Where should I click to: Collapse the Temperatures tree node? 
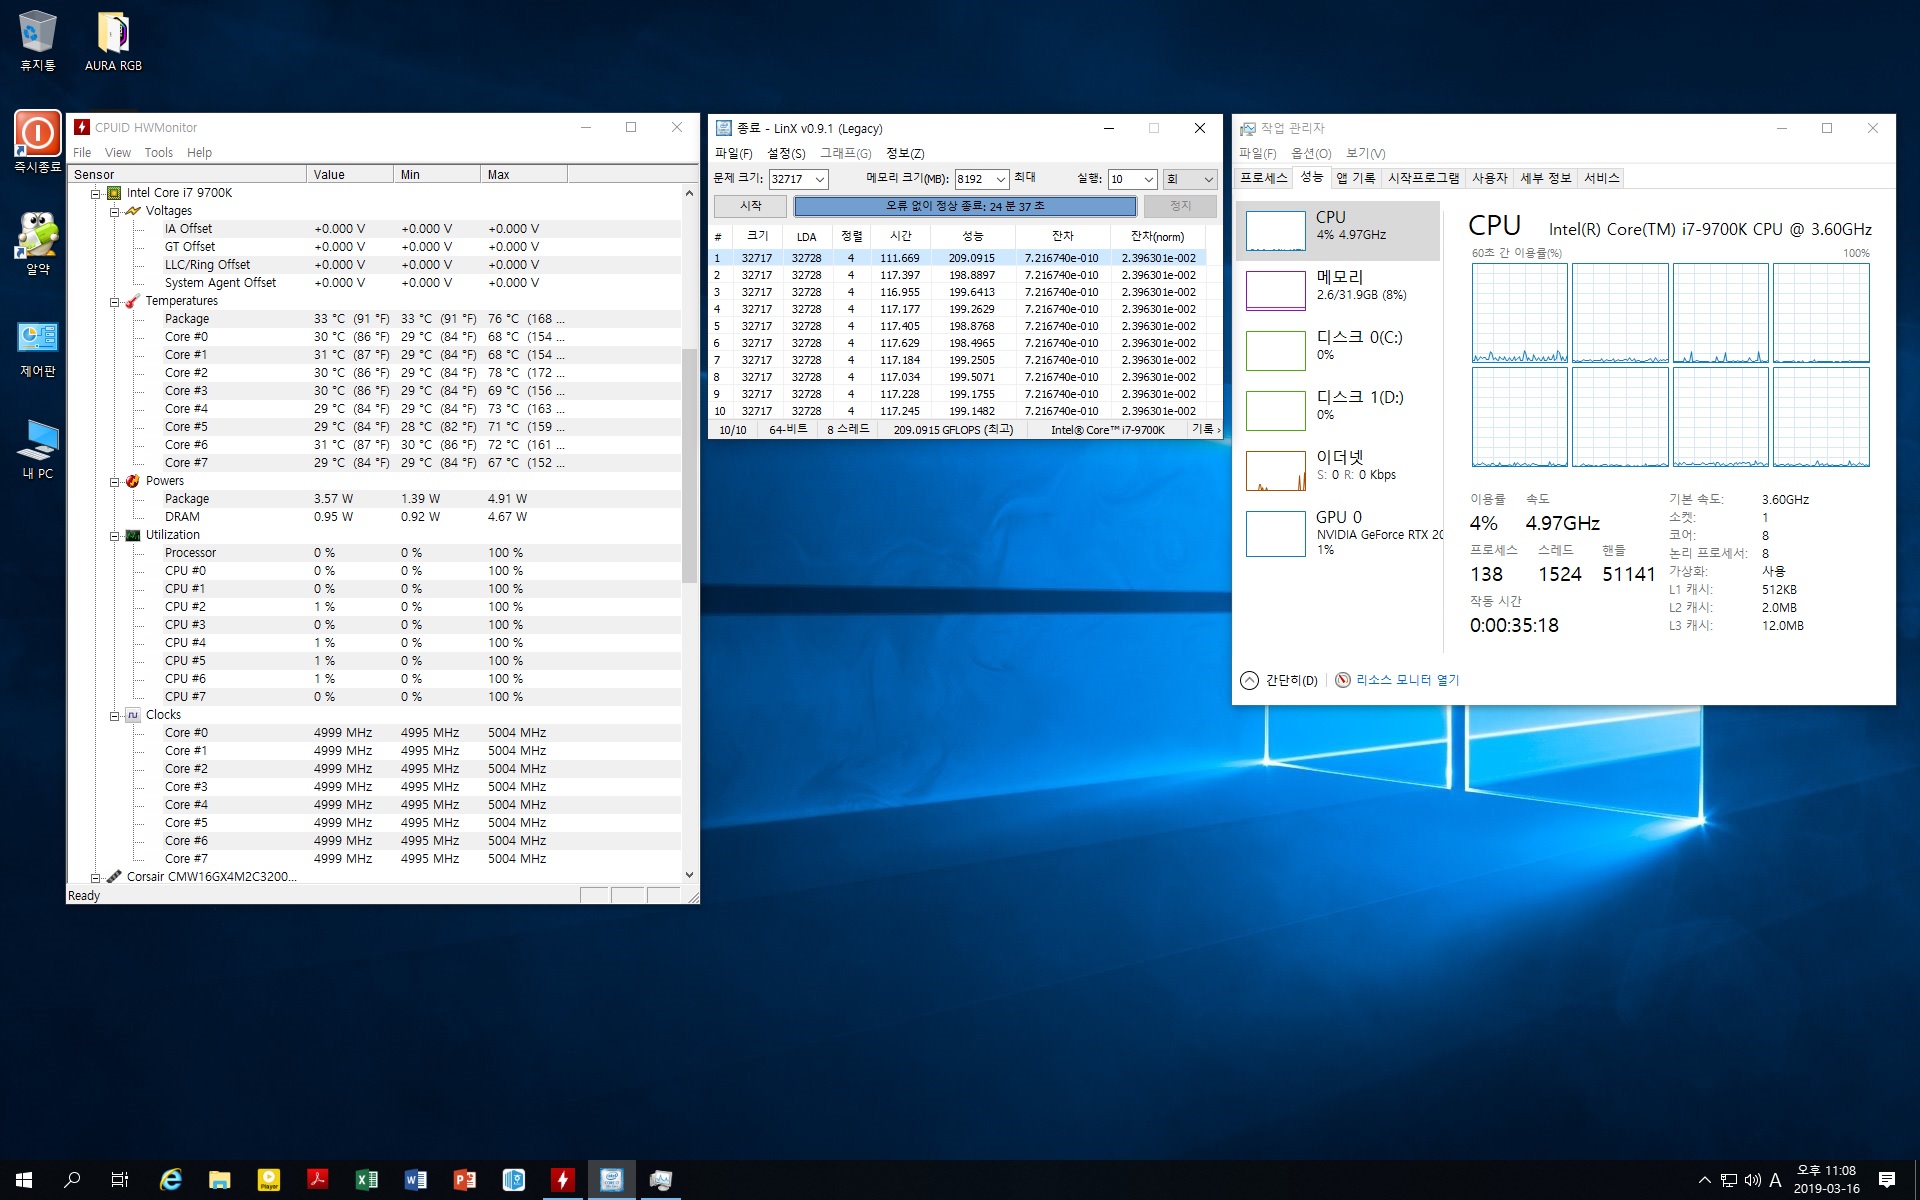pos(115,301)
